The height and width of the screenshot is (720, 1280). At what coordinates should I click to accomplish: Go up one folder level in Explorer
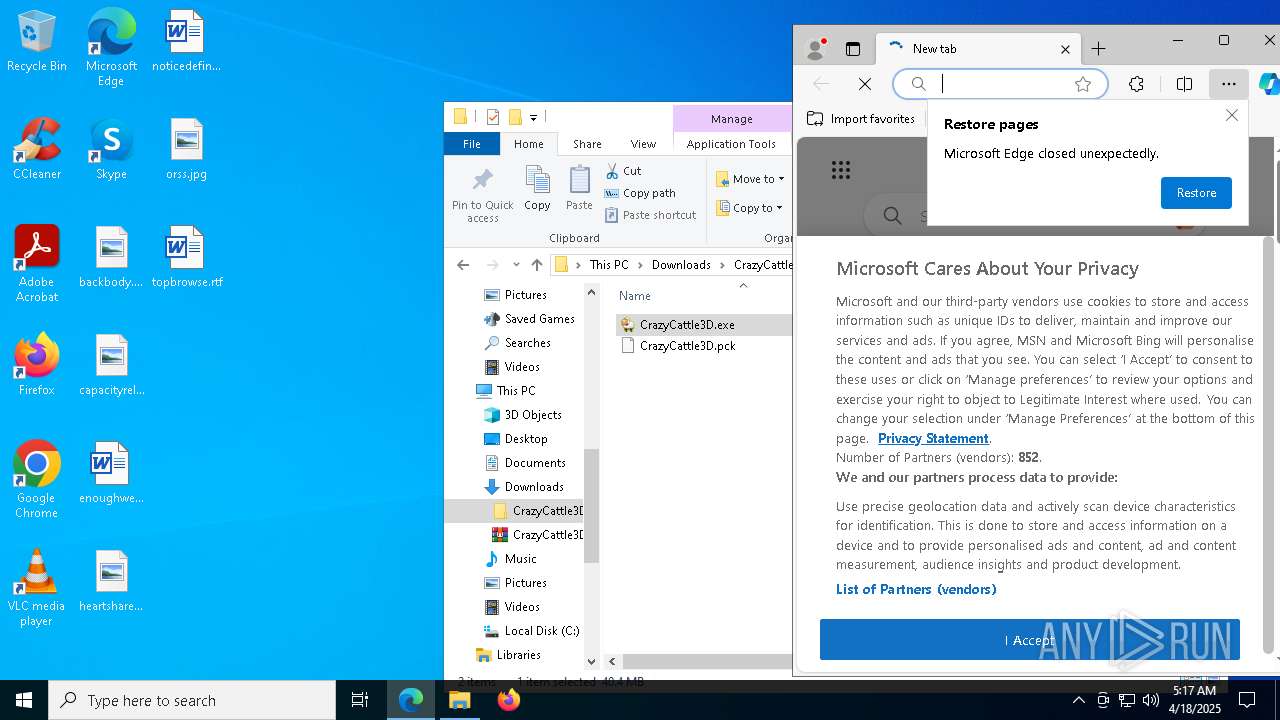(x=537, y=265)
